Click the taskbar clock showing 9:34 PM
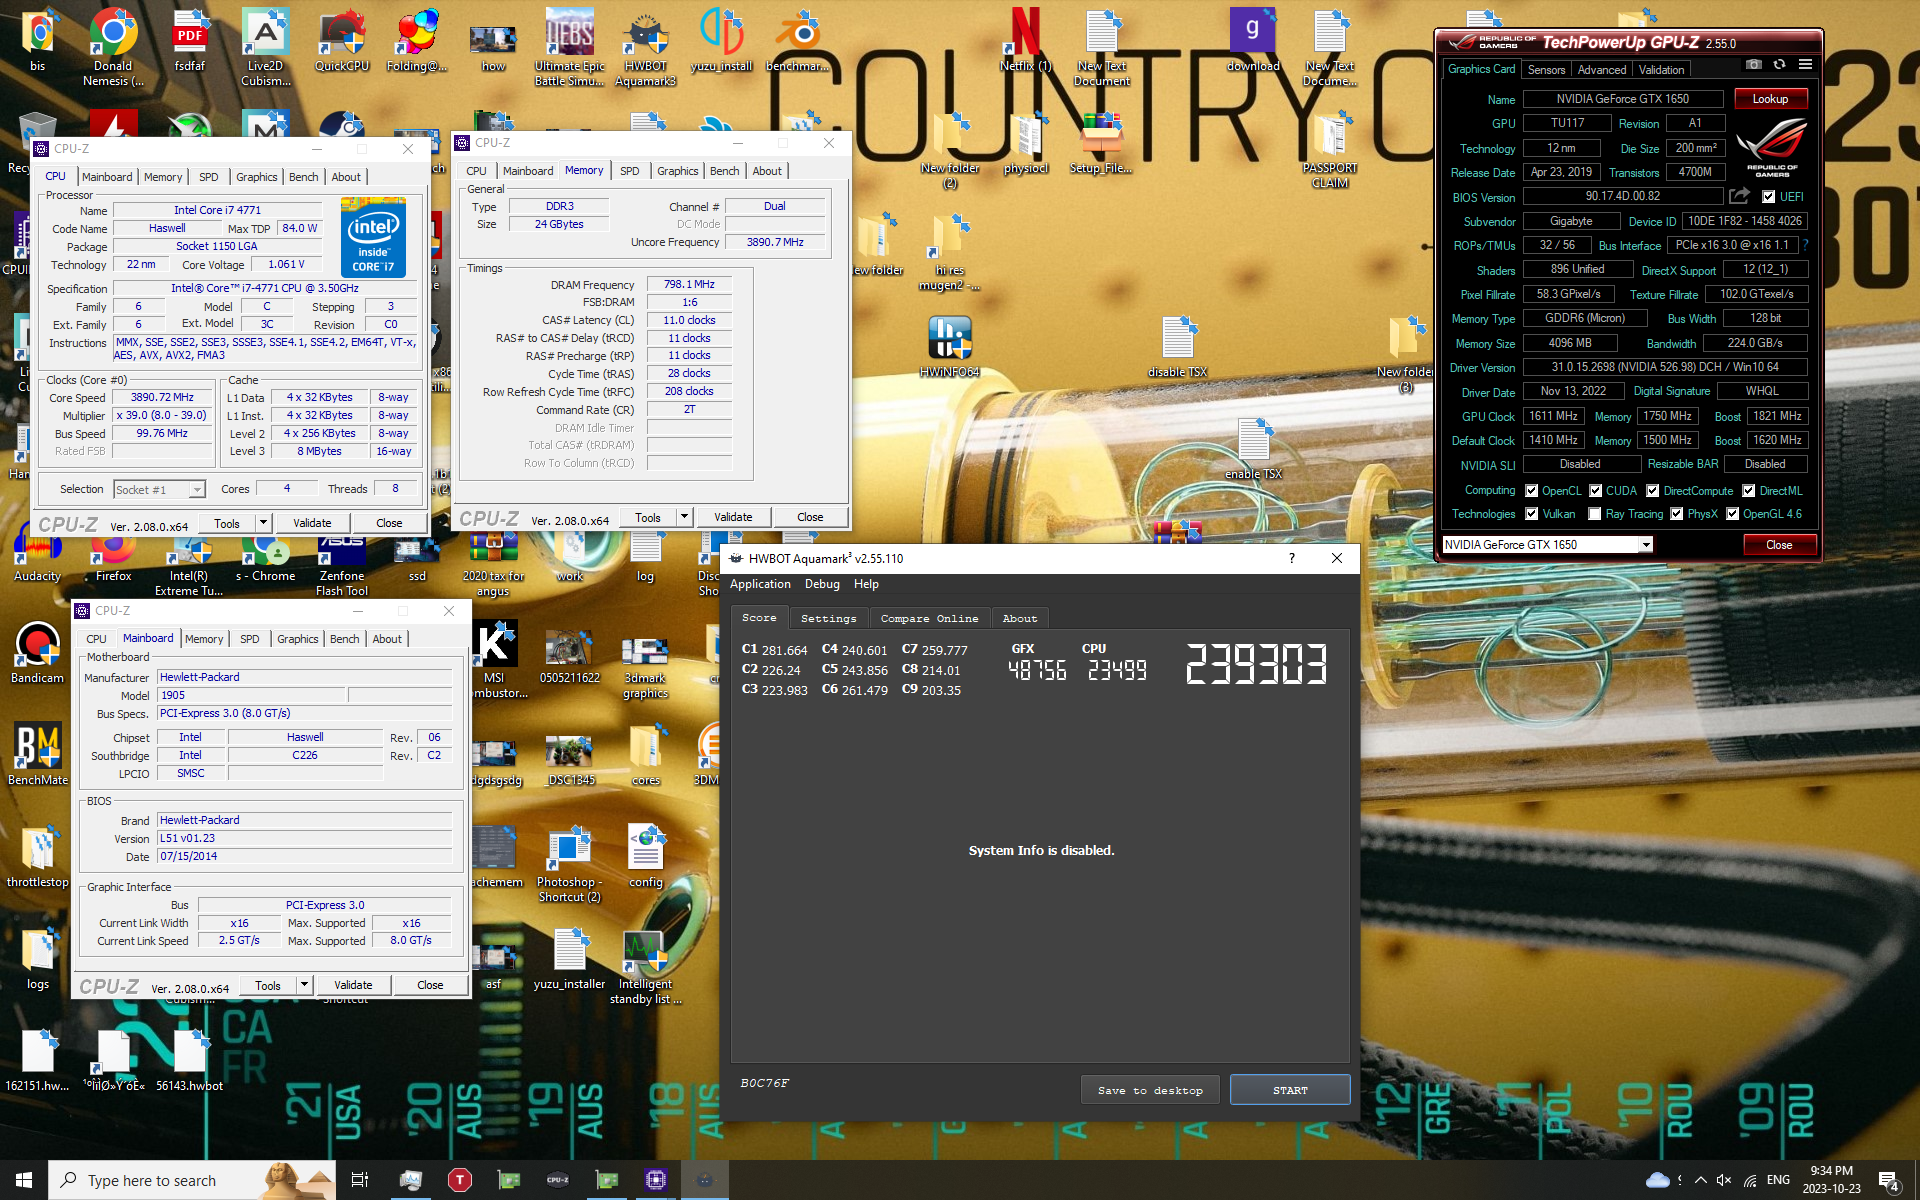 pyautogui.click(x=1831, y=1180)
